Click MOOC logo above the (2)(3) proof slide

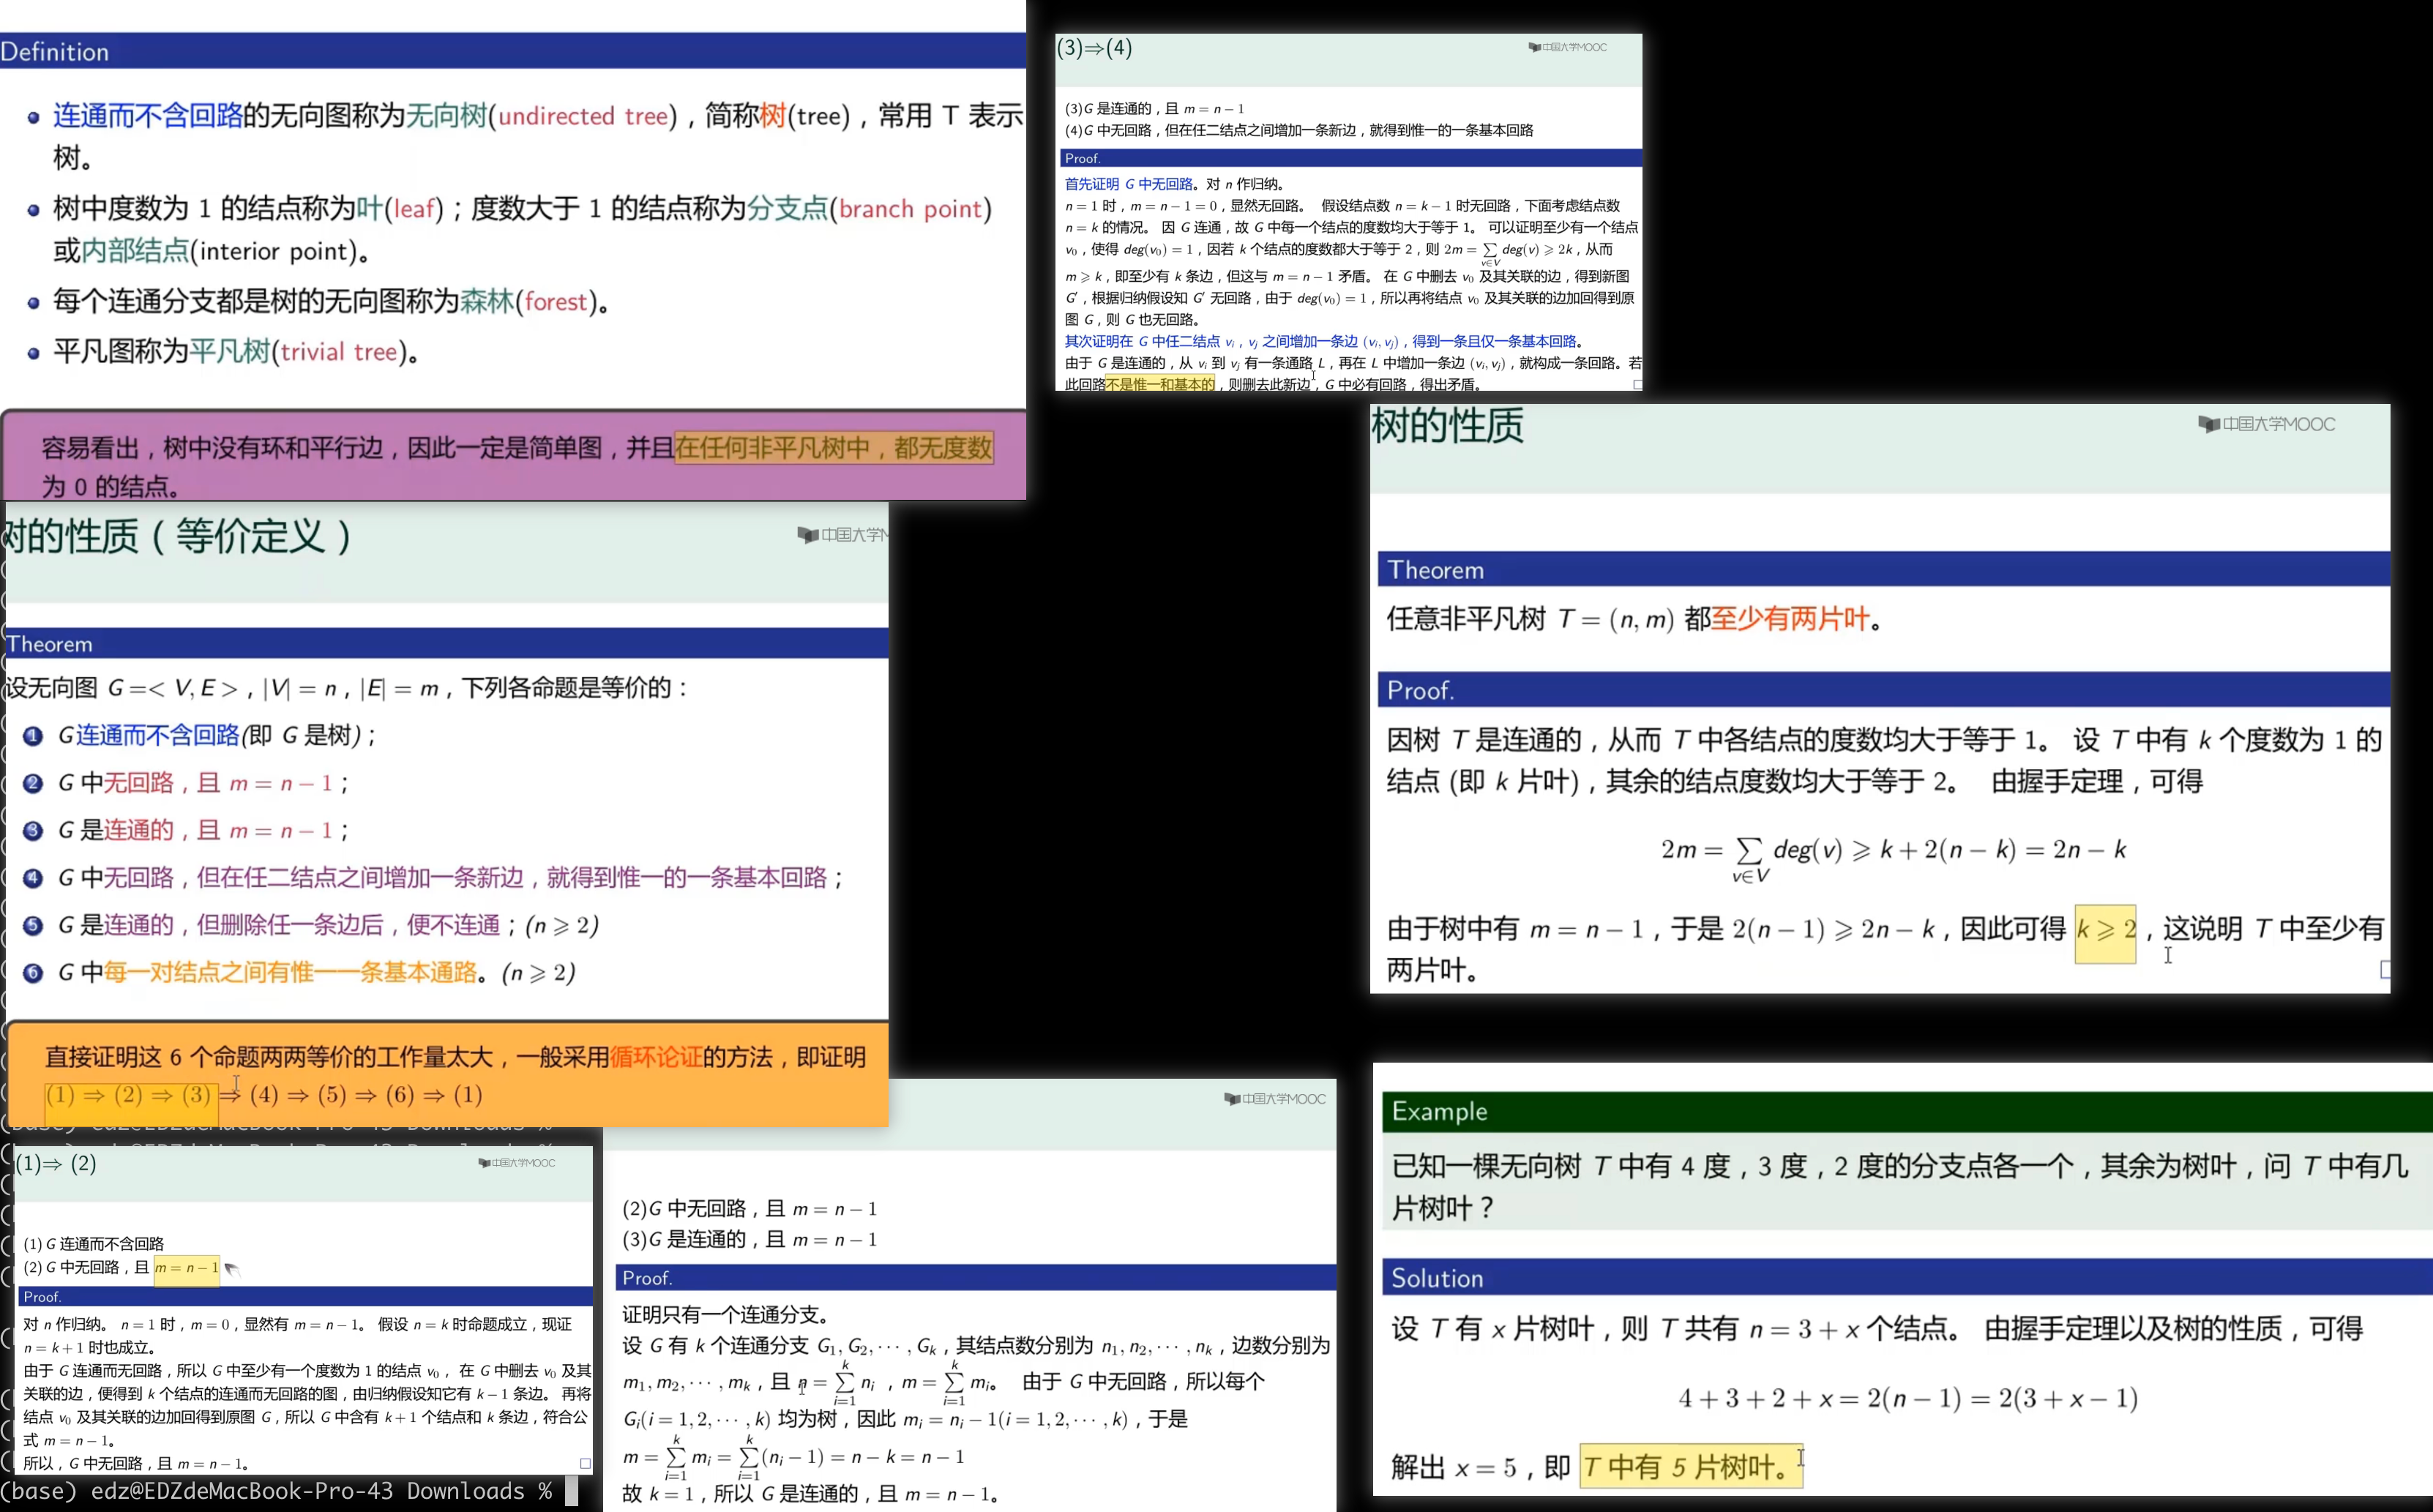pos(1274,1098)
